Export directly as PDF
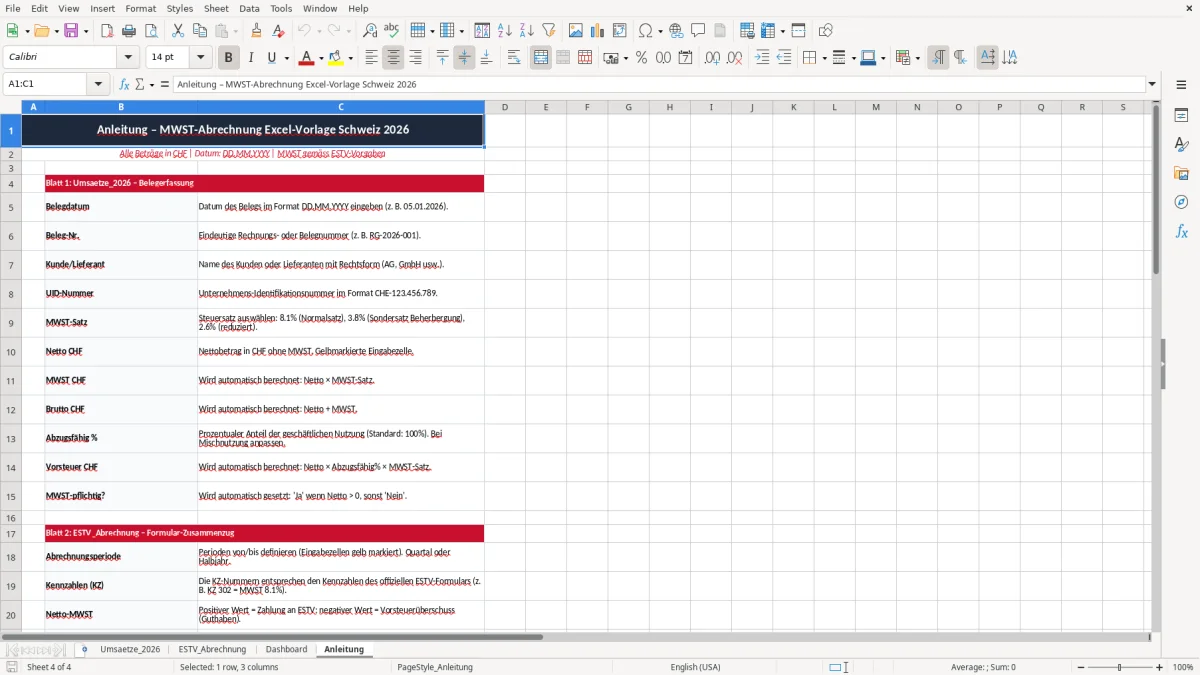The width and height of the screenshot is (1200, 675). (107, 31)
